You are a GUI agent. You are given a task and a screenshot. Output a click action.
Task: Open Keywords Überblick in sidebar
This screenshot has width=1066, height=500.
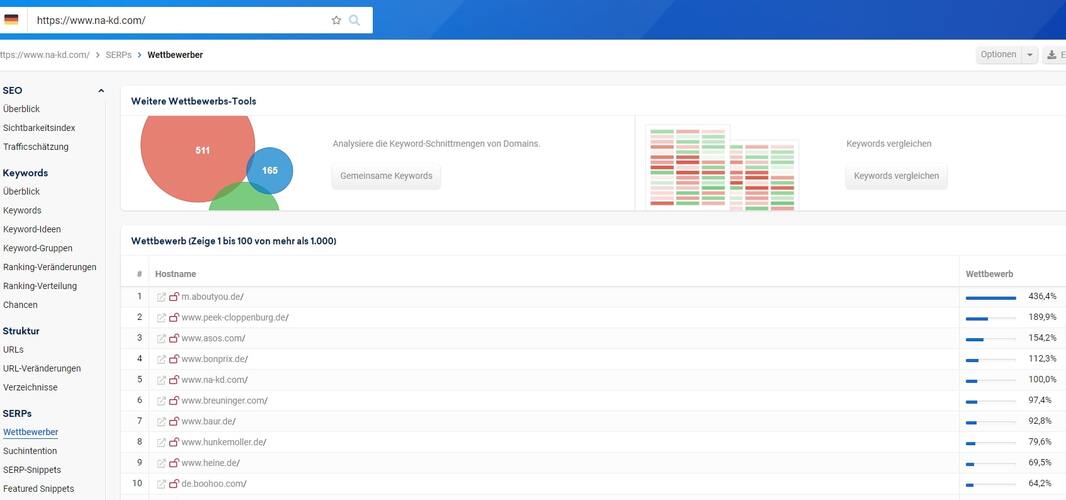pos(21,192)
